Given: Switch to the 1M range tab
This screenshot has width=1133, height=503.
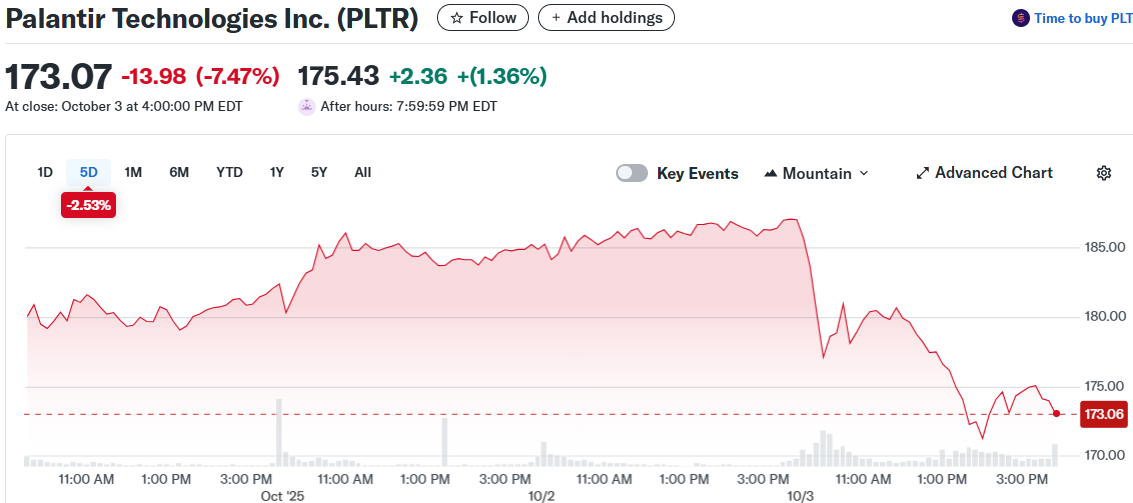Looking at the screenshot, I should [133, 172].
